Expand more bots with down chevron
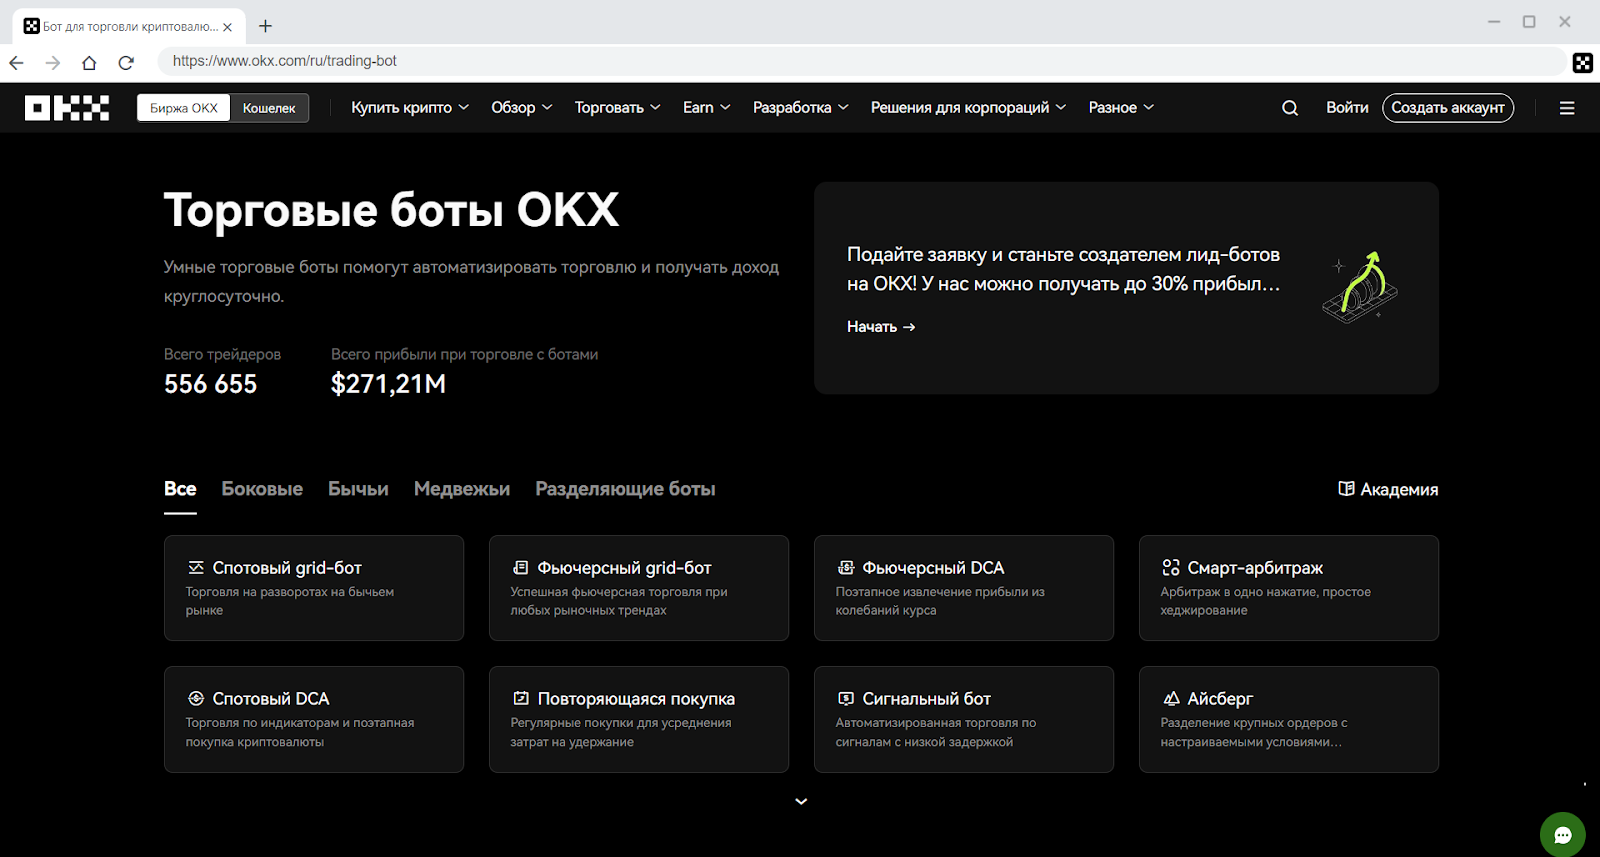Screen dimensions: 1600x857 801,801
